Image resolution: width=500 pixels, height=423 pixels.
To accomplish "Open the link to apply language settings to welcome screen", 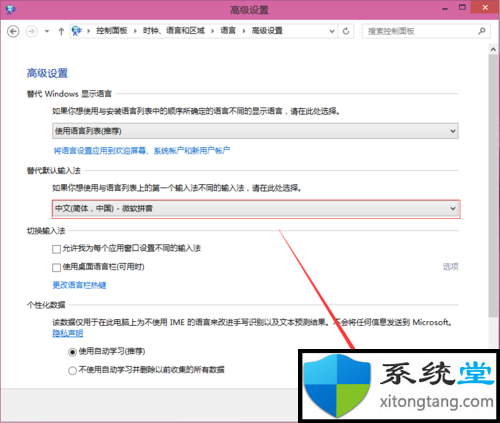I will click(x=142, y=151).
